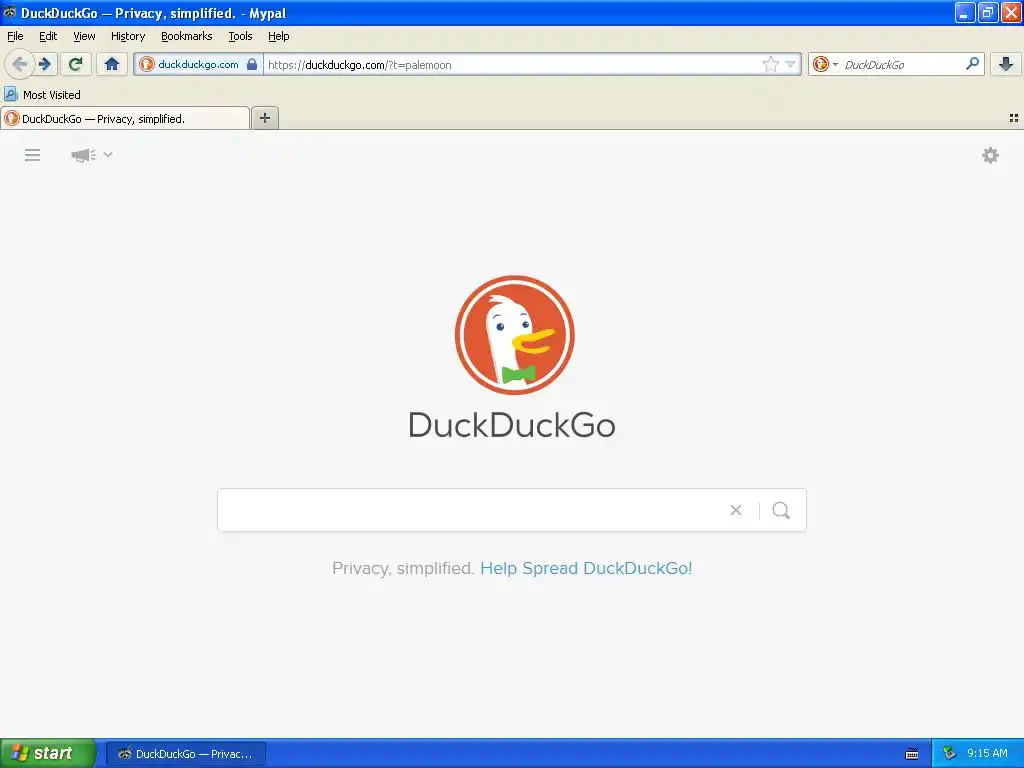Bookmark this page with the star icon
The image size is (1024, 768).
point(771,64)
